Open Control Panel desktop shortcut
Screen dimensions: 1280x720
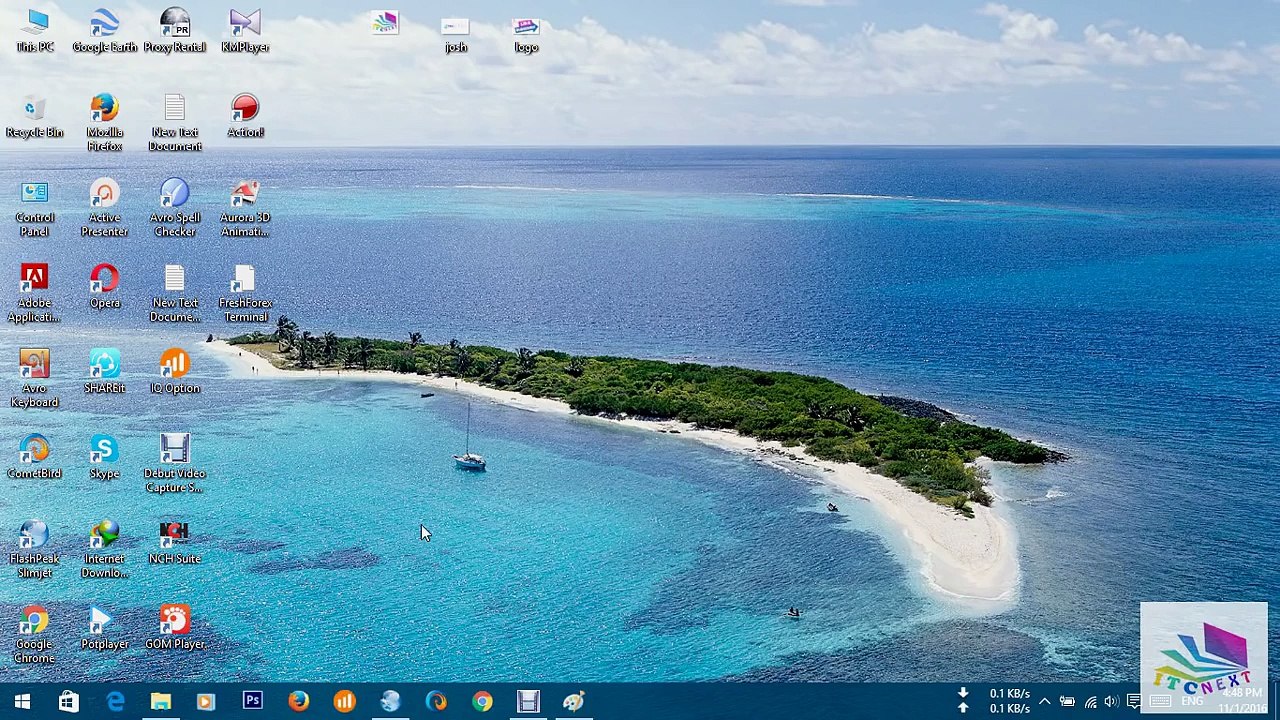[34, 207]
